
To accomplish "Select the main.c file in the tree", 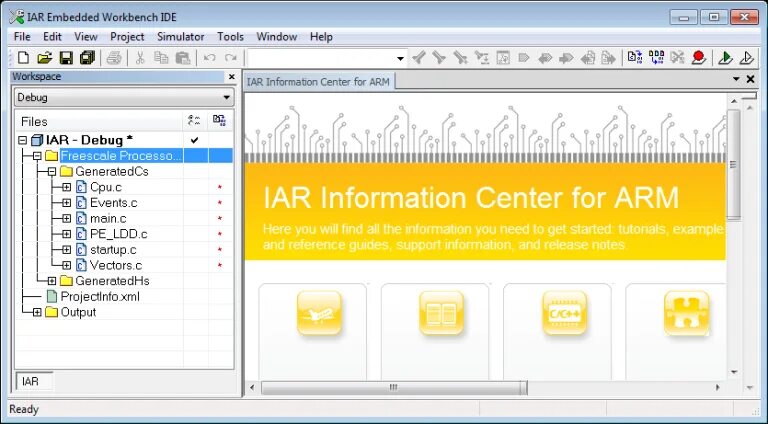I will point(108,218).
